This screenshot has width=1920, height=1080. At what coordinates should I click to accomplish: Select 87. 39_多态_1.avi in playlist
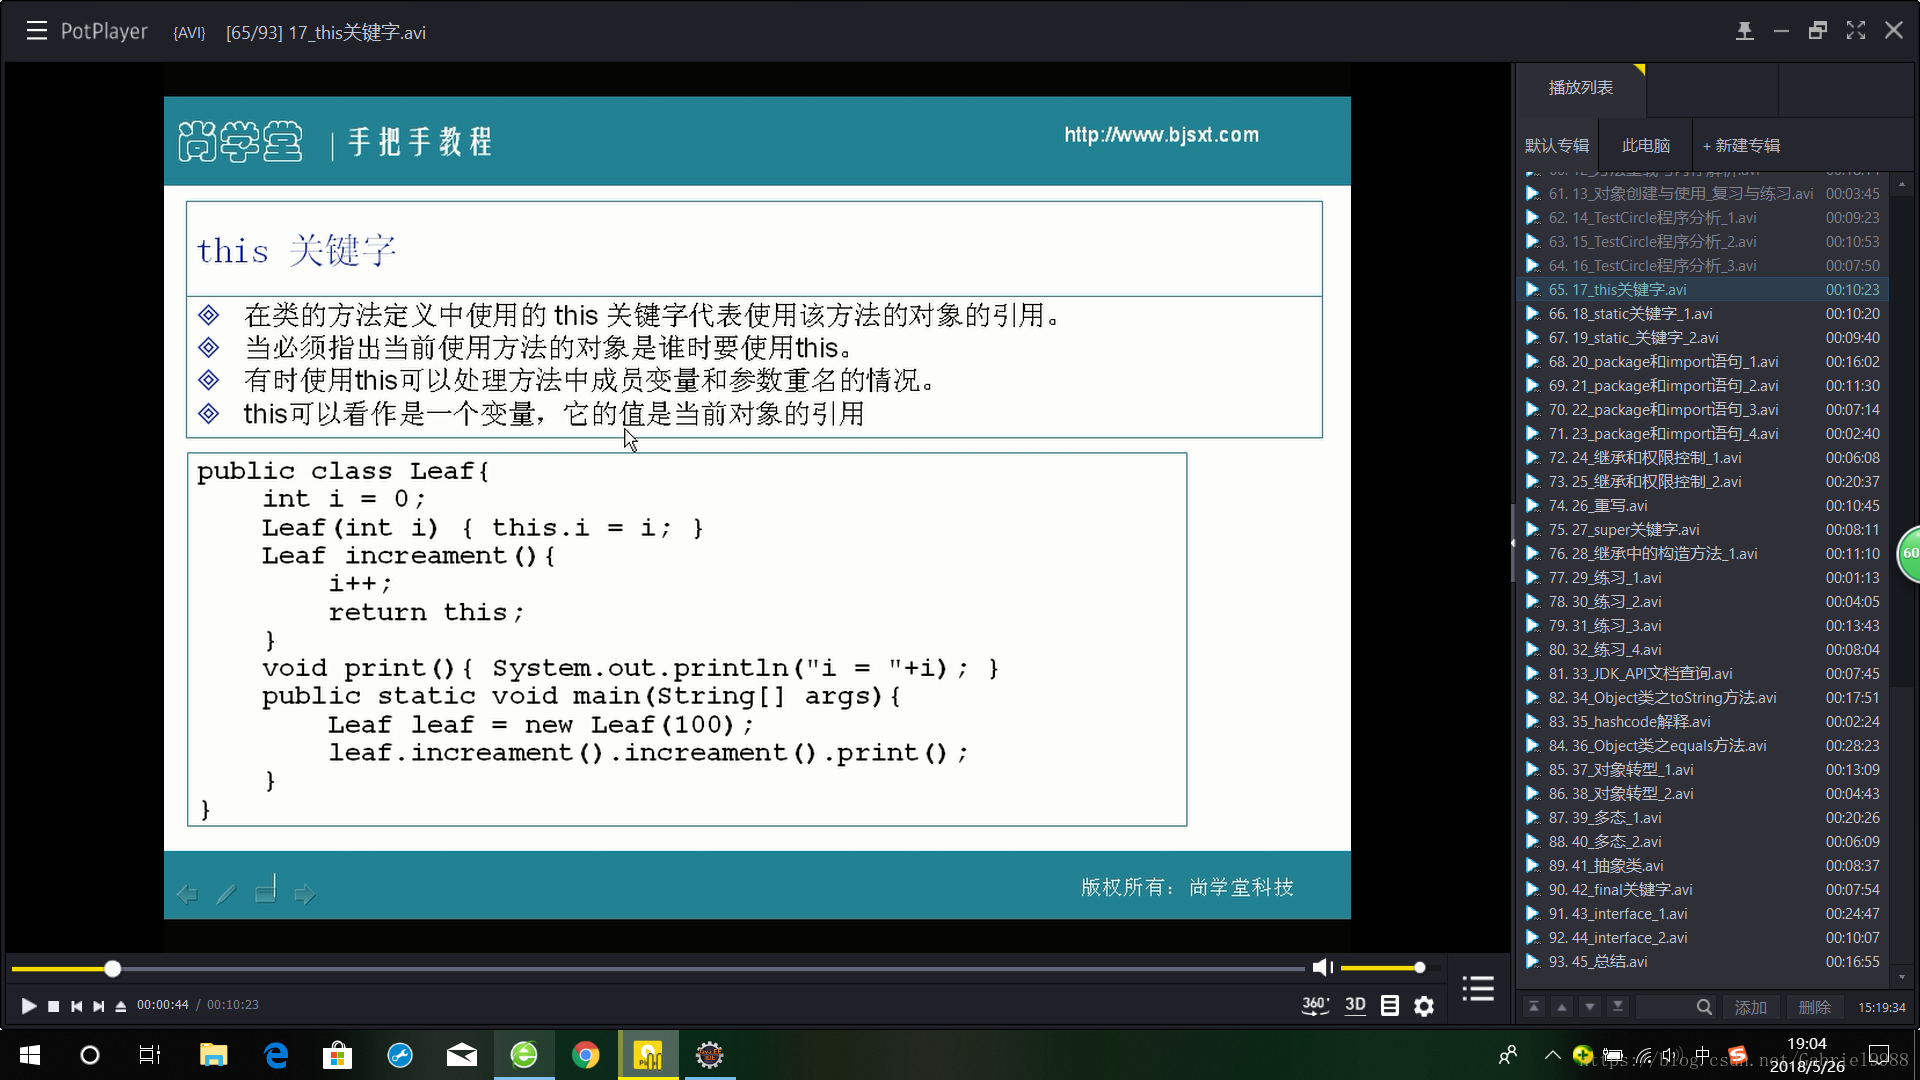click(1702, 818)
